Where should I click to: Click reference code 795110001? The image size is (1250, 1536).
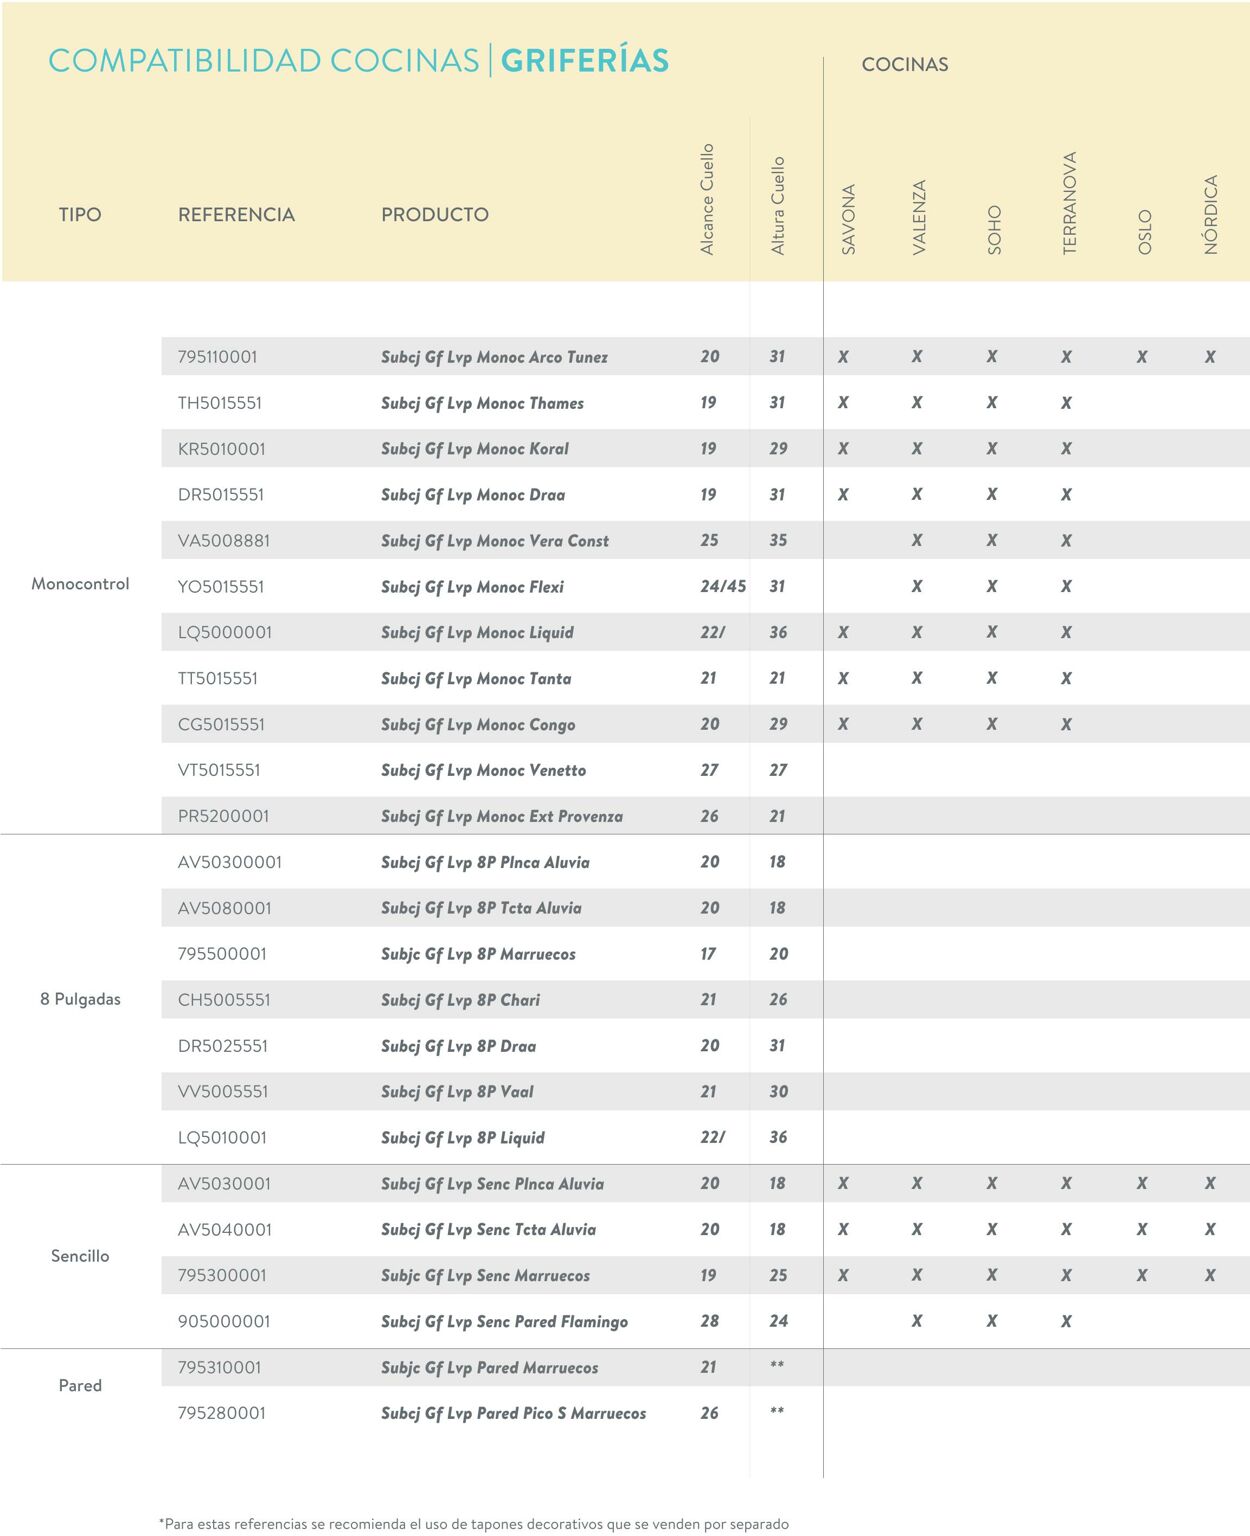(217, 357)
